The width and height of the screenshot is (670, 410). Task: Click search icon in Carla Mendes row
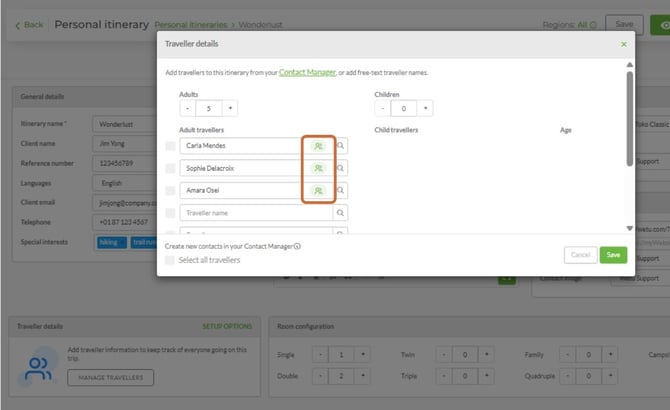[341, 146]
